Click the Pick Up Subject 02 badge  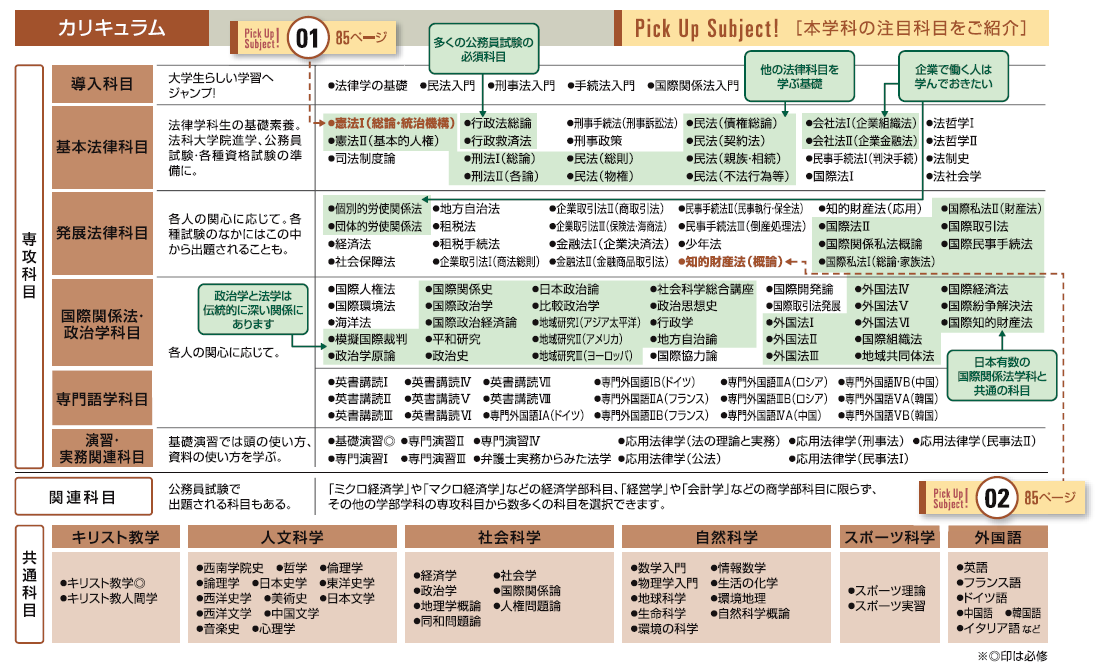point(996,497)
